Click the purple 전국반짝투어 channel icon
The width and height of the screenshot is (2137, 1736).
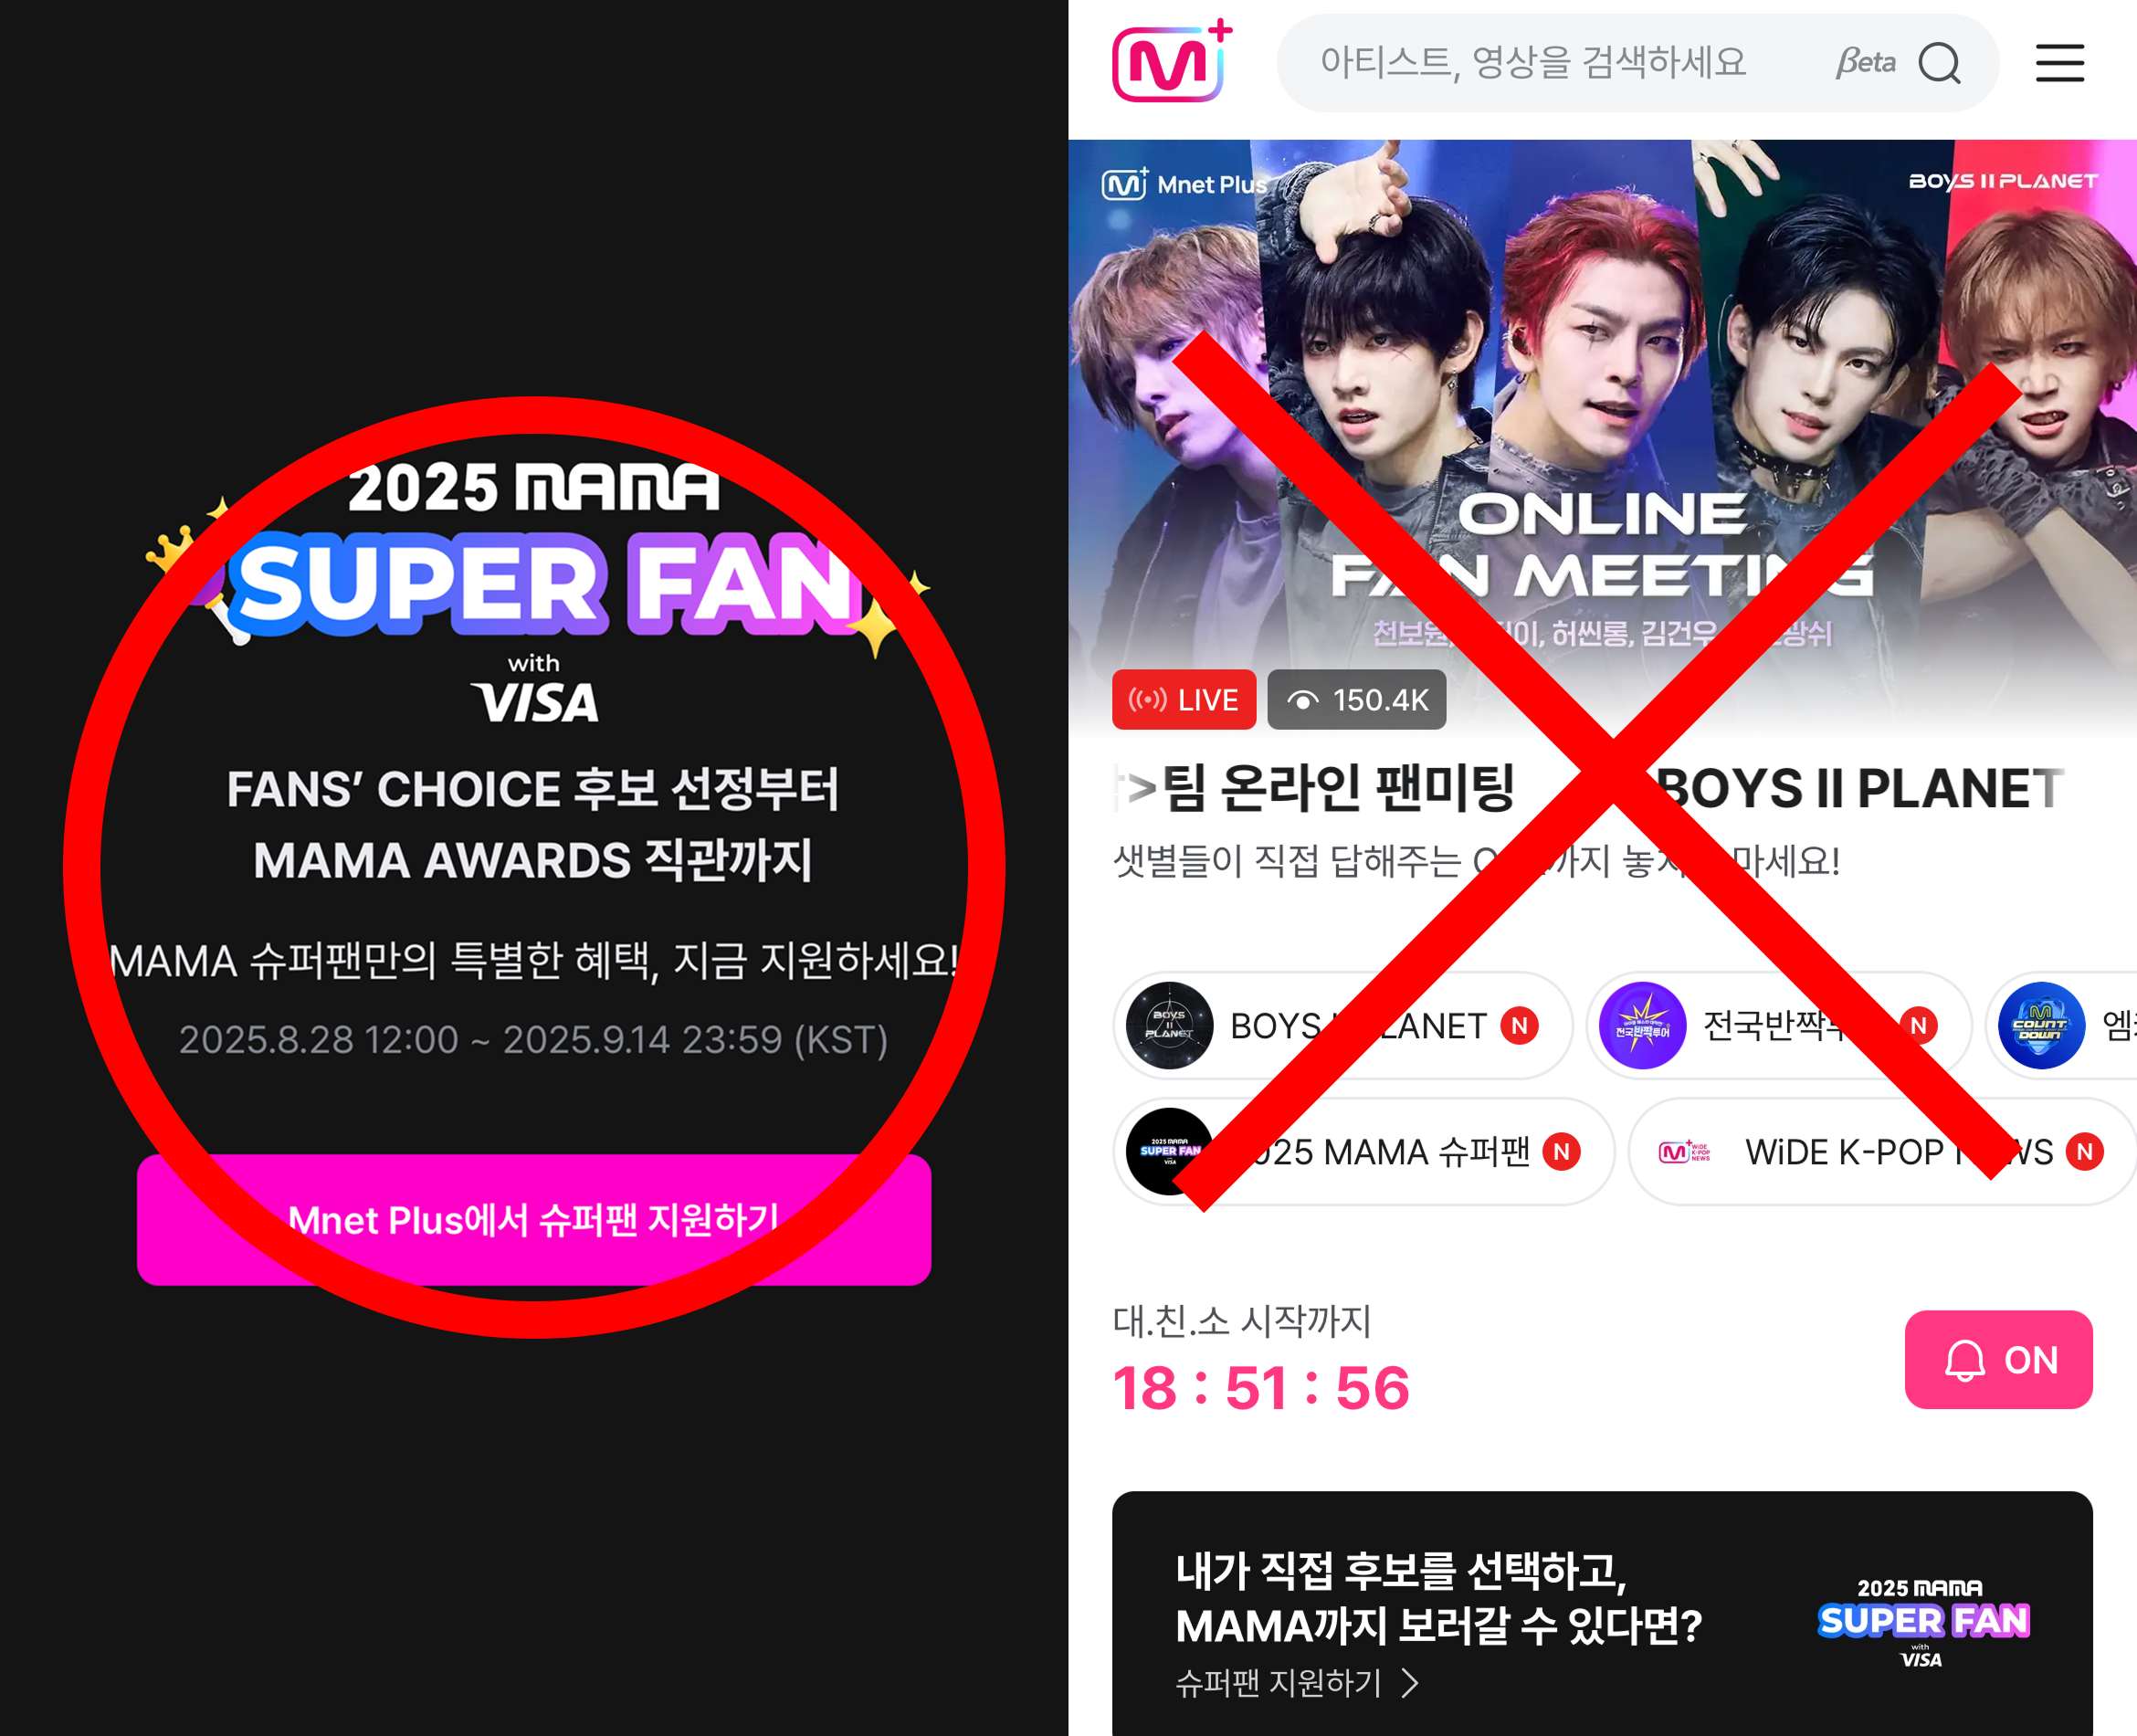[x=1642, y=1025]
